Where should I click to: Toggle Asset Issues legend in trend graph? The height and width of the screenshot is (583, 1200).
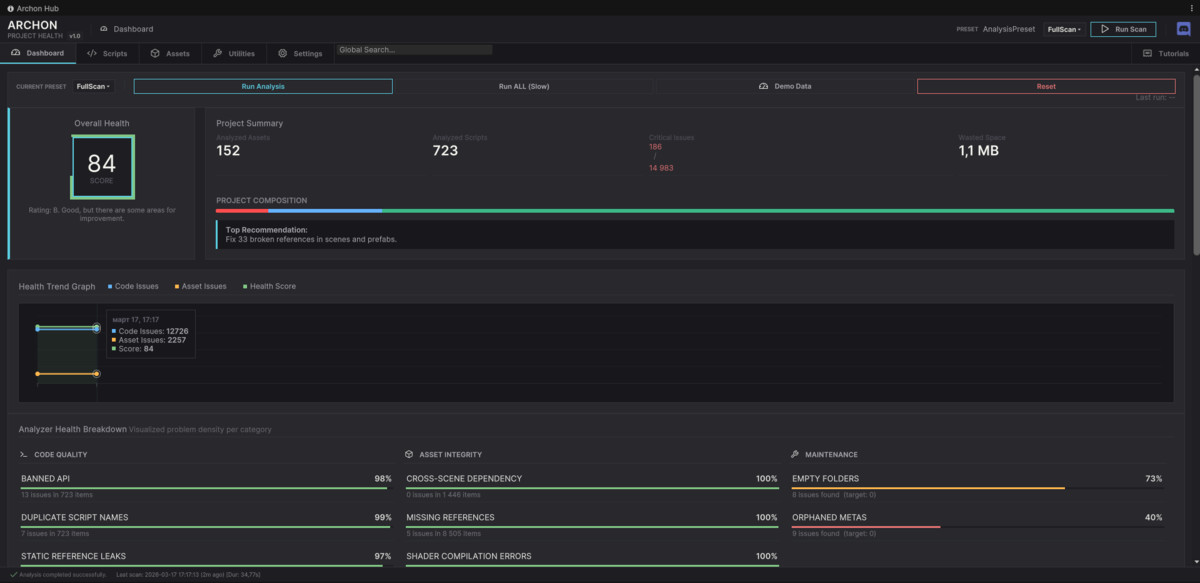tap(200, 286)
